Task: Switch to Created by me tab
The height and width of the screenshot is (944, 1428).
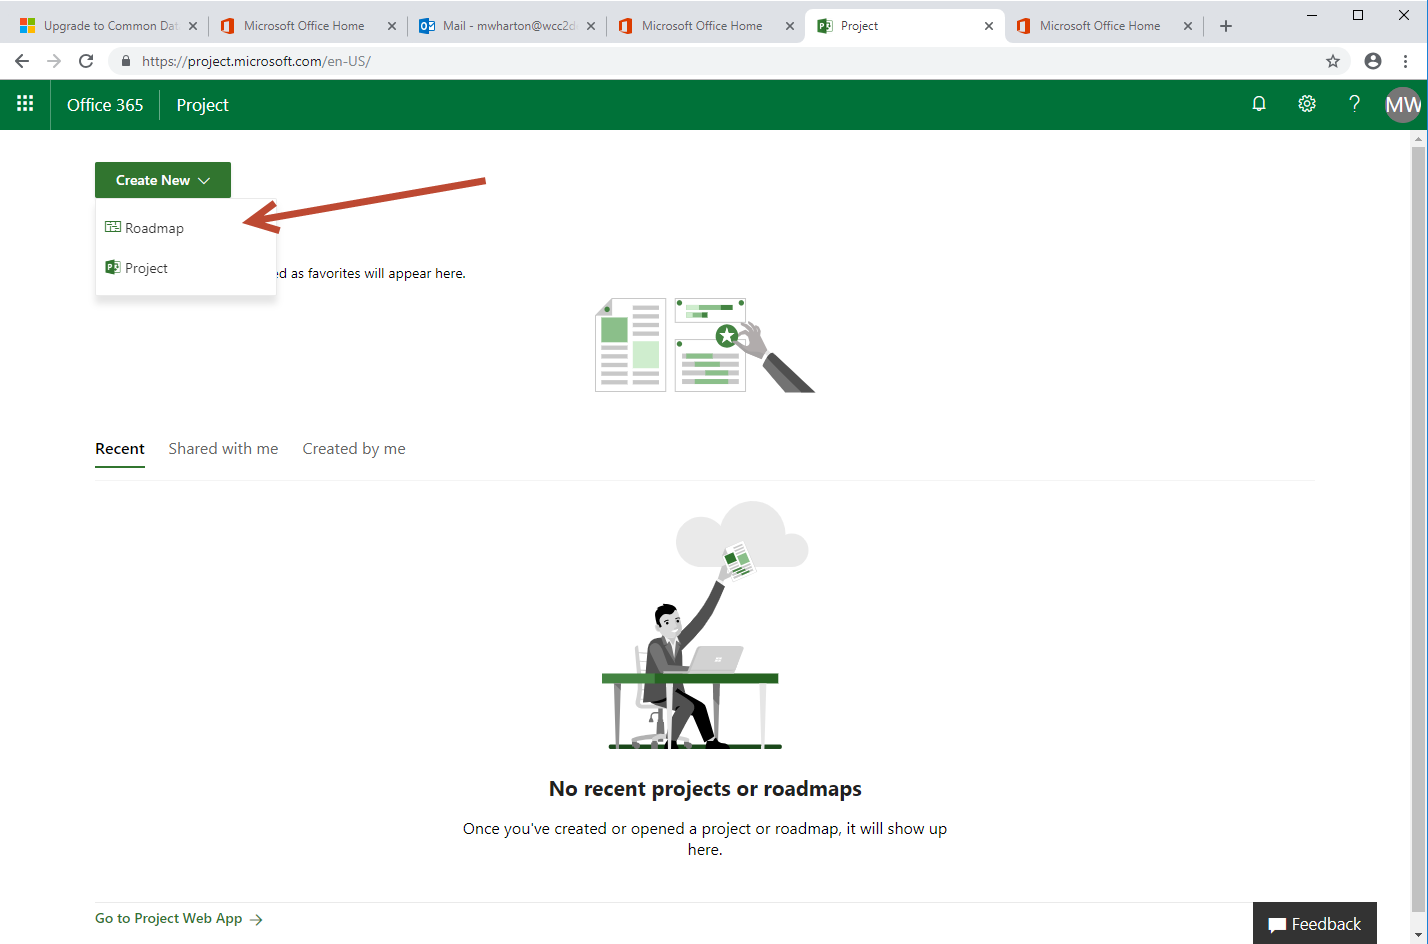Action: (354, 449)
